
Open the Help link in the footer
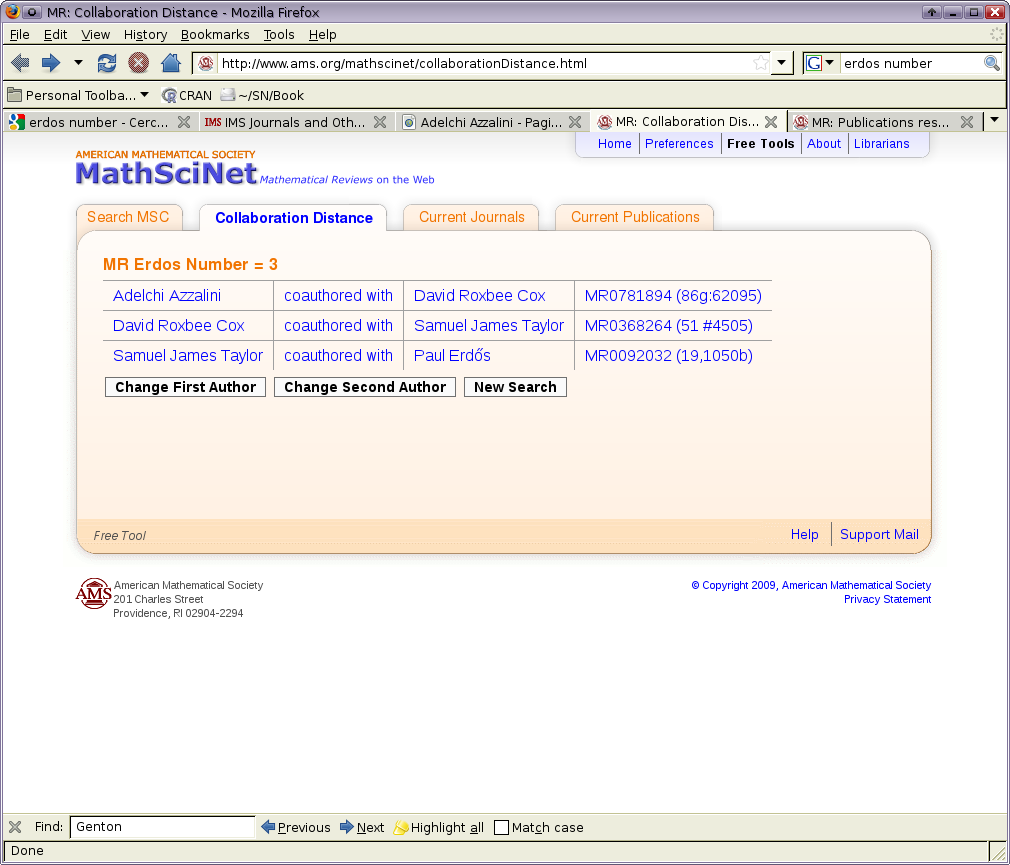(805, 535)
